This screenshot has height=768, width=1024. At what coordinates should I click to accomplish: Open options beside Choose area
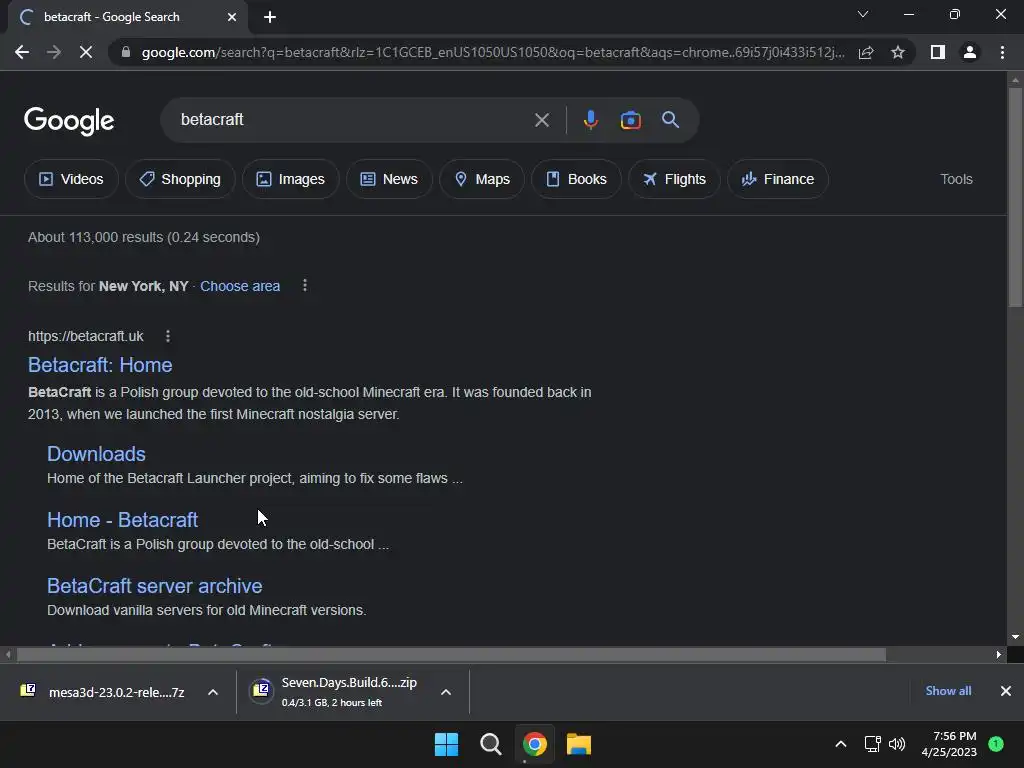pyautogui.click(x=305, y=285)
